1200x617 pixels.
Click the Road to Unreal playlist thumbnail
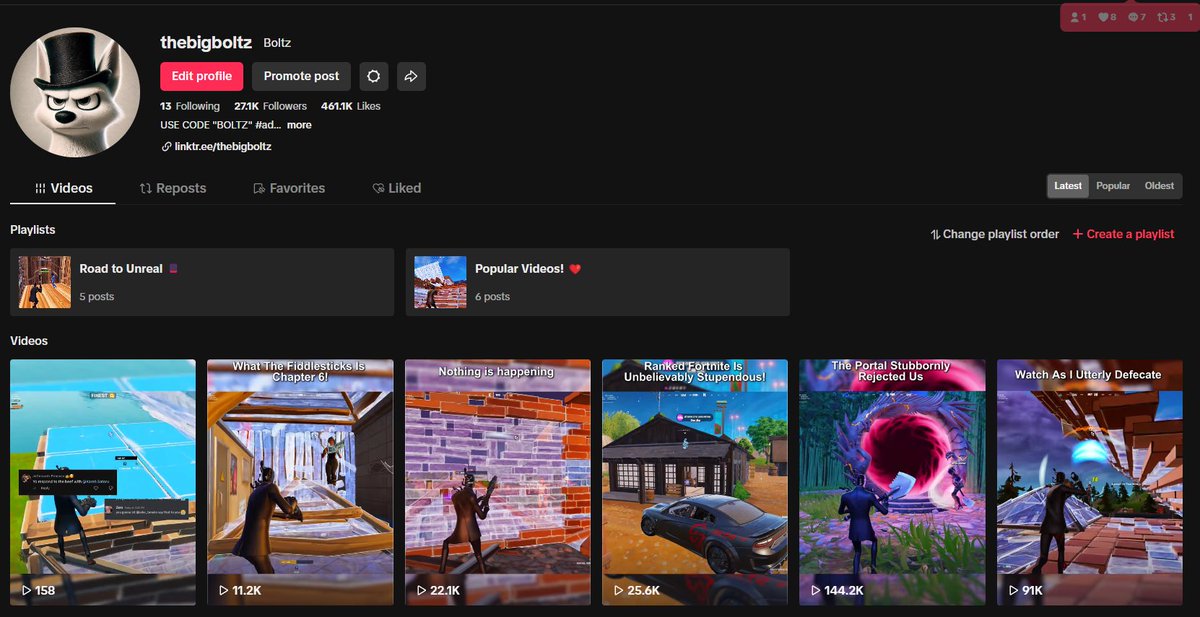[45, 282]
